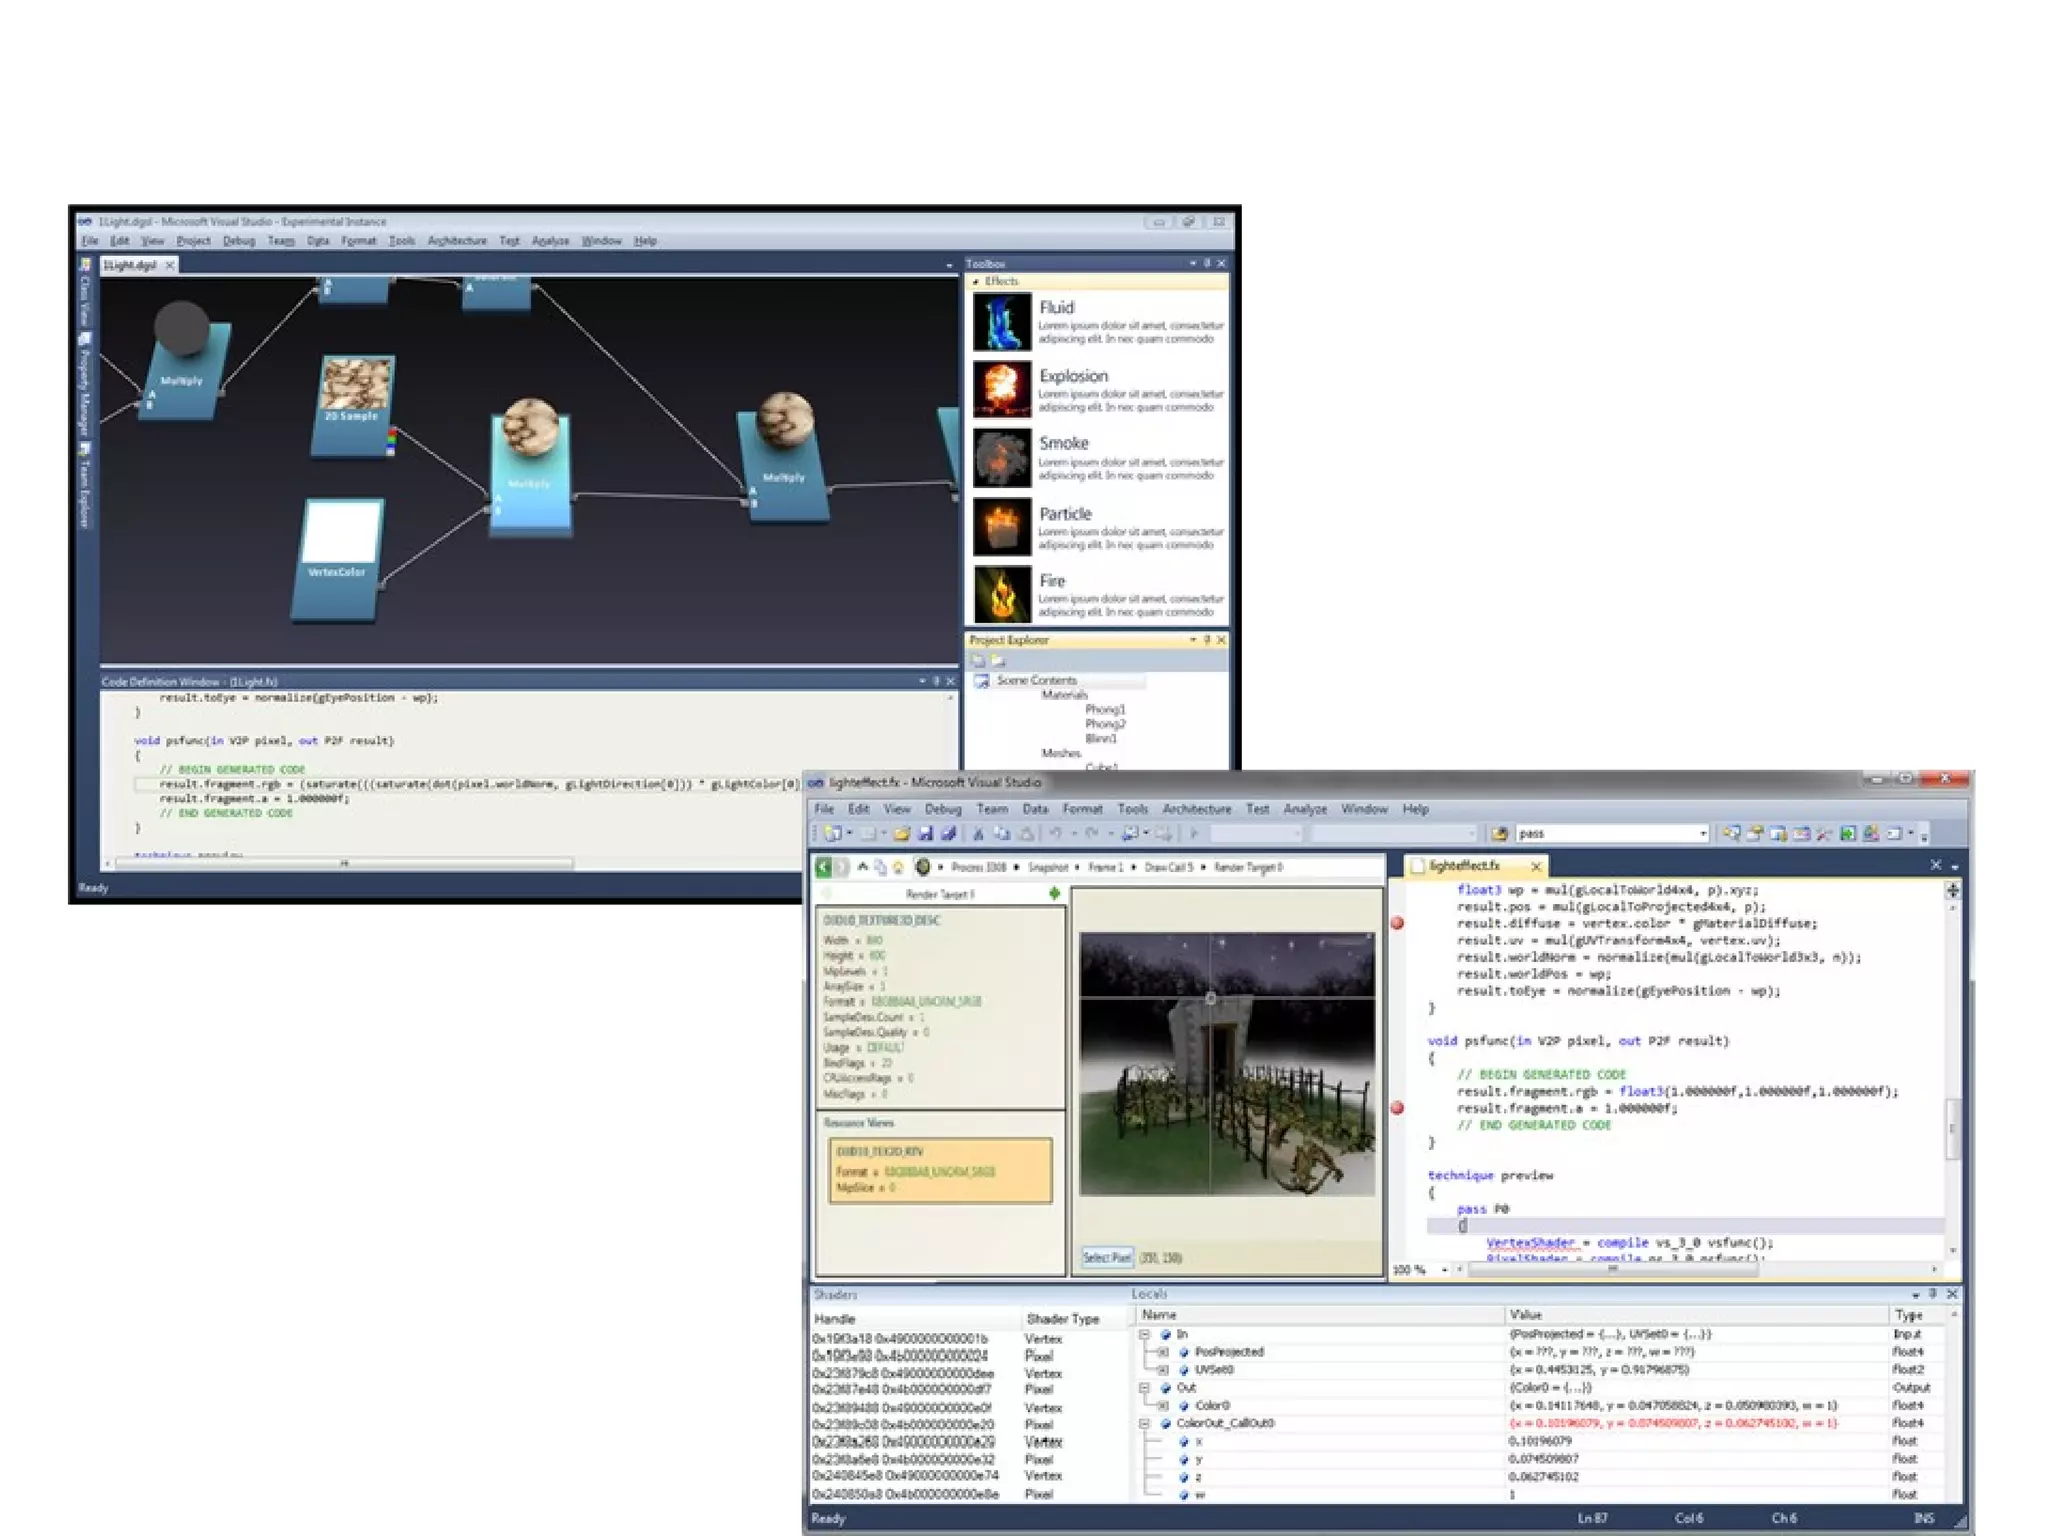The image size is (2048, 1536).
Task: Expand the PosProjected local variable
Action: click(x=1163, y=1352)
